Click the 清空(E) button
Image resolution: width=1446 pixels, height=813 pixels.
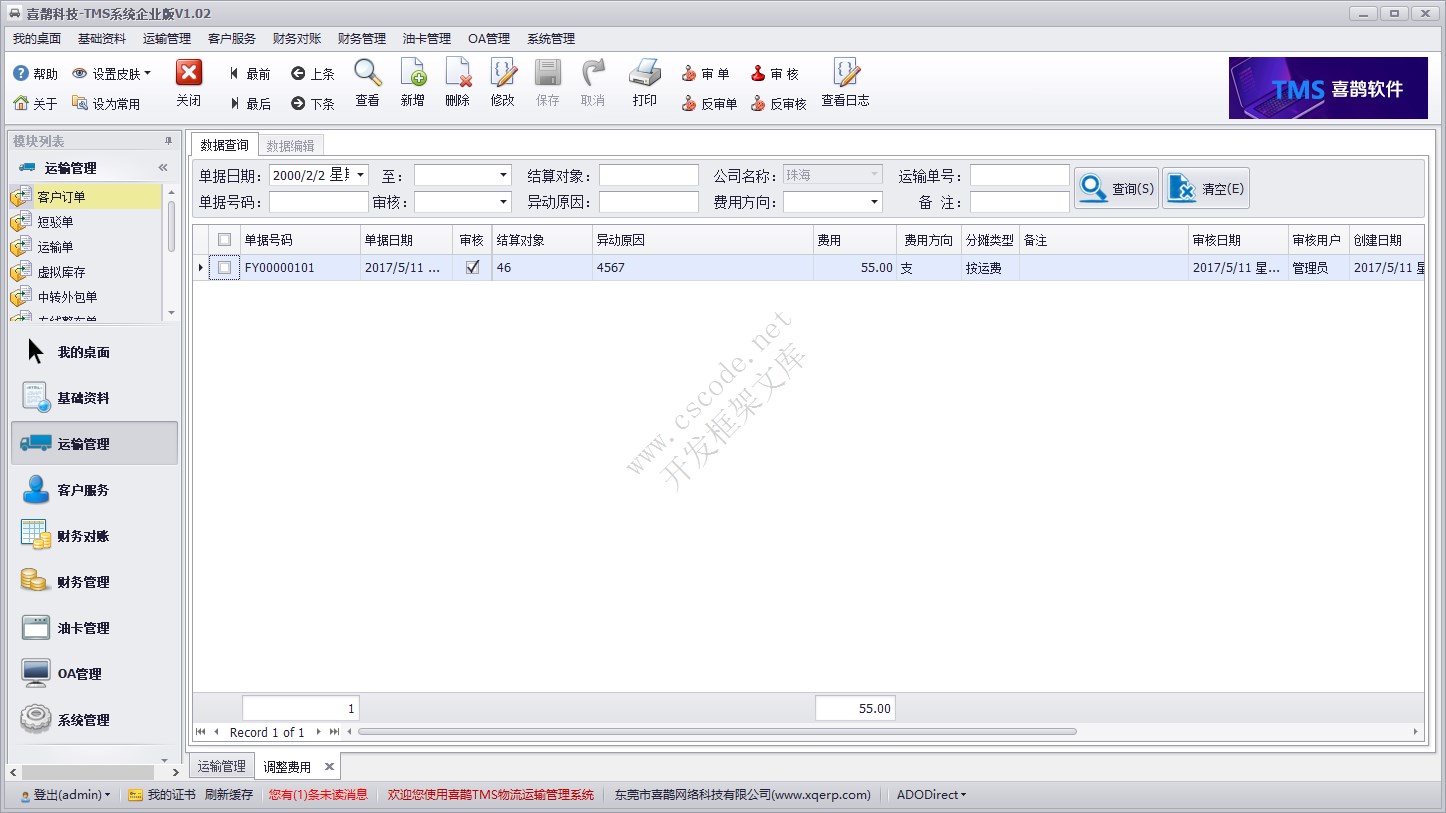[1206, 188]
